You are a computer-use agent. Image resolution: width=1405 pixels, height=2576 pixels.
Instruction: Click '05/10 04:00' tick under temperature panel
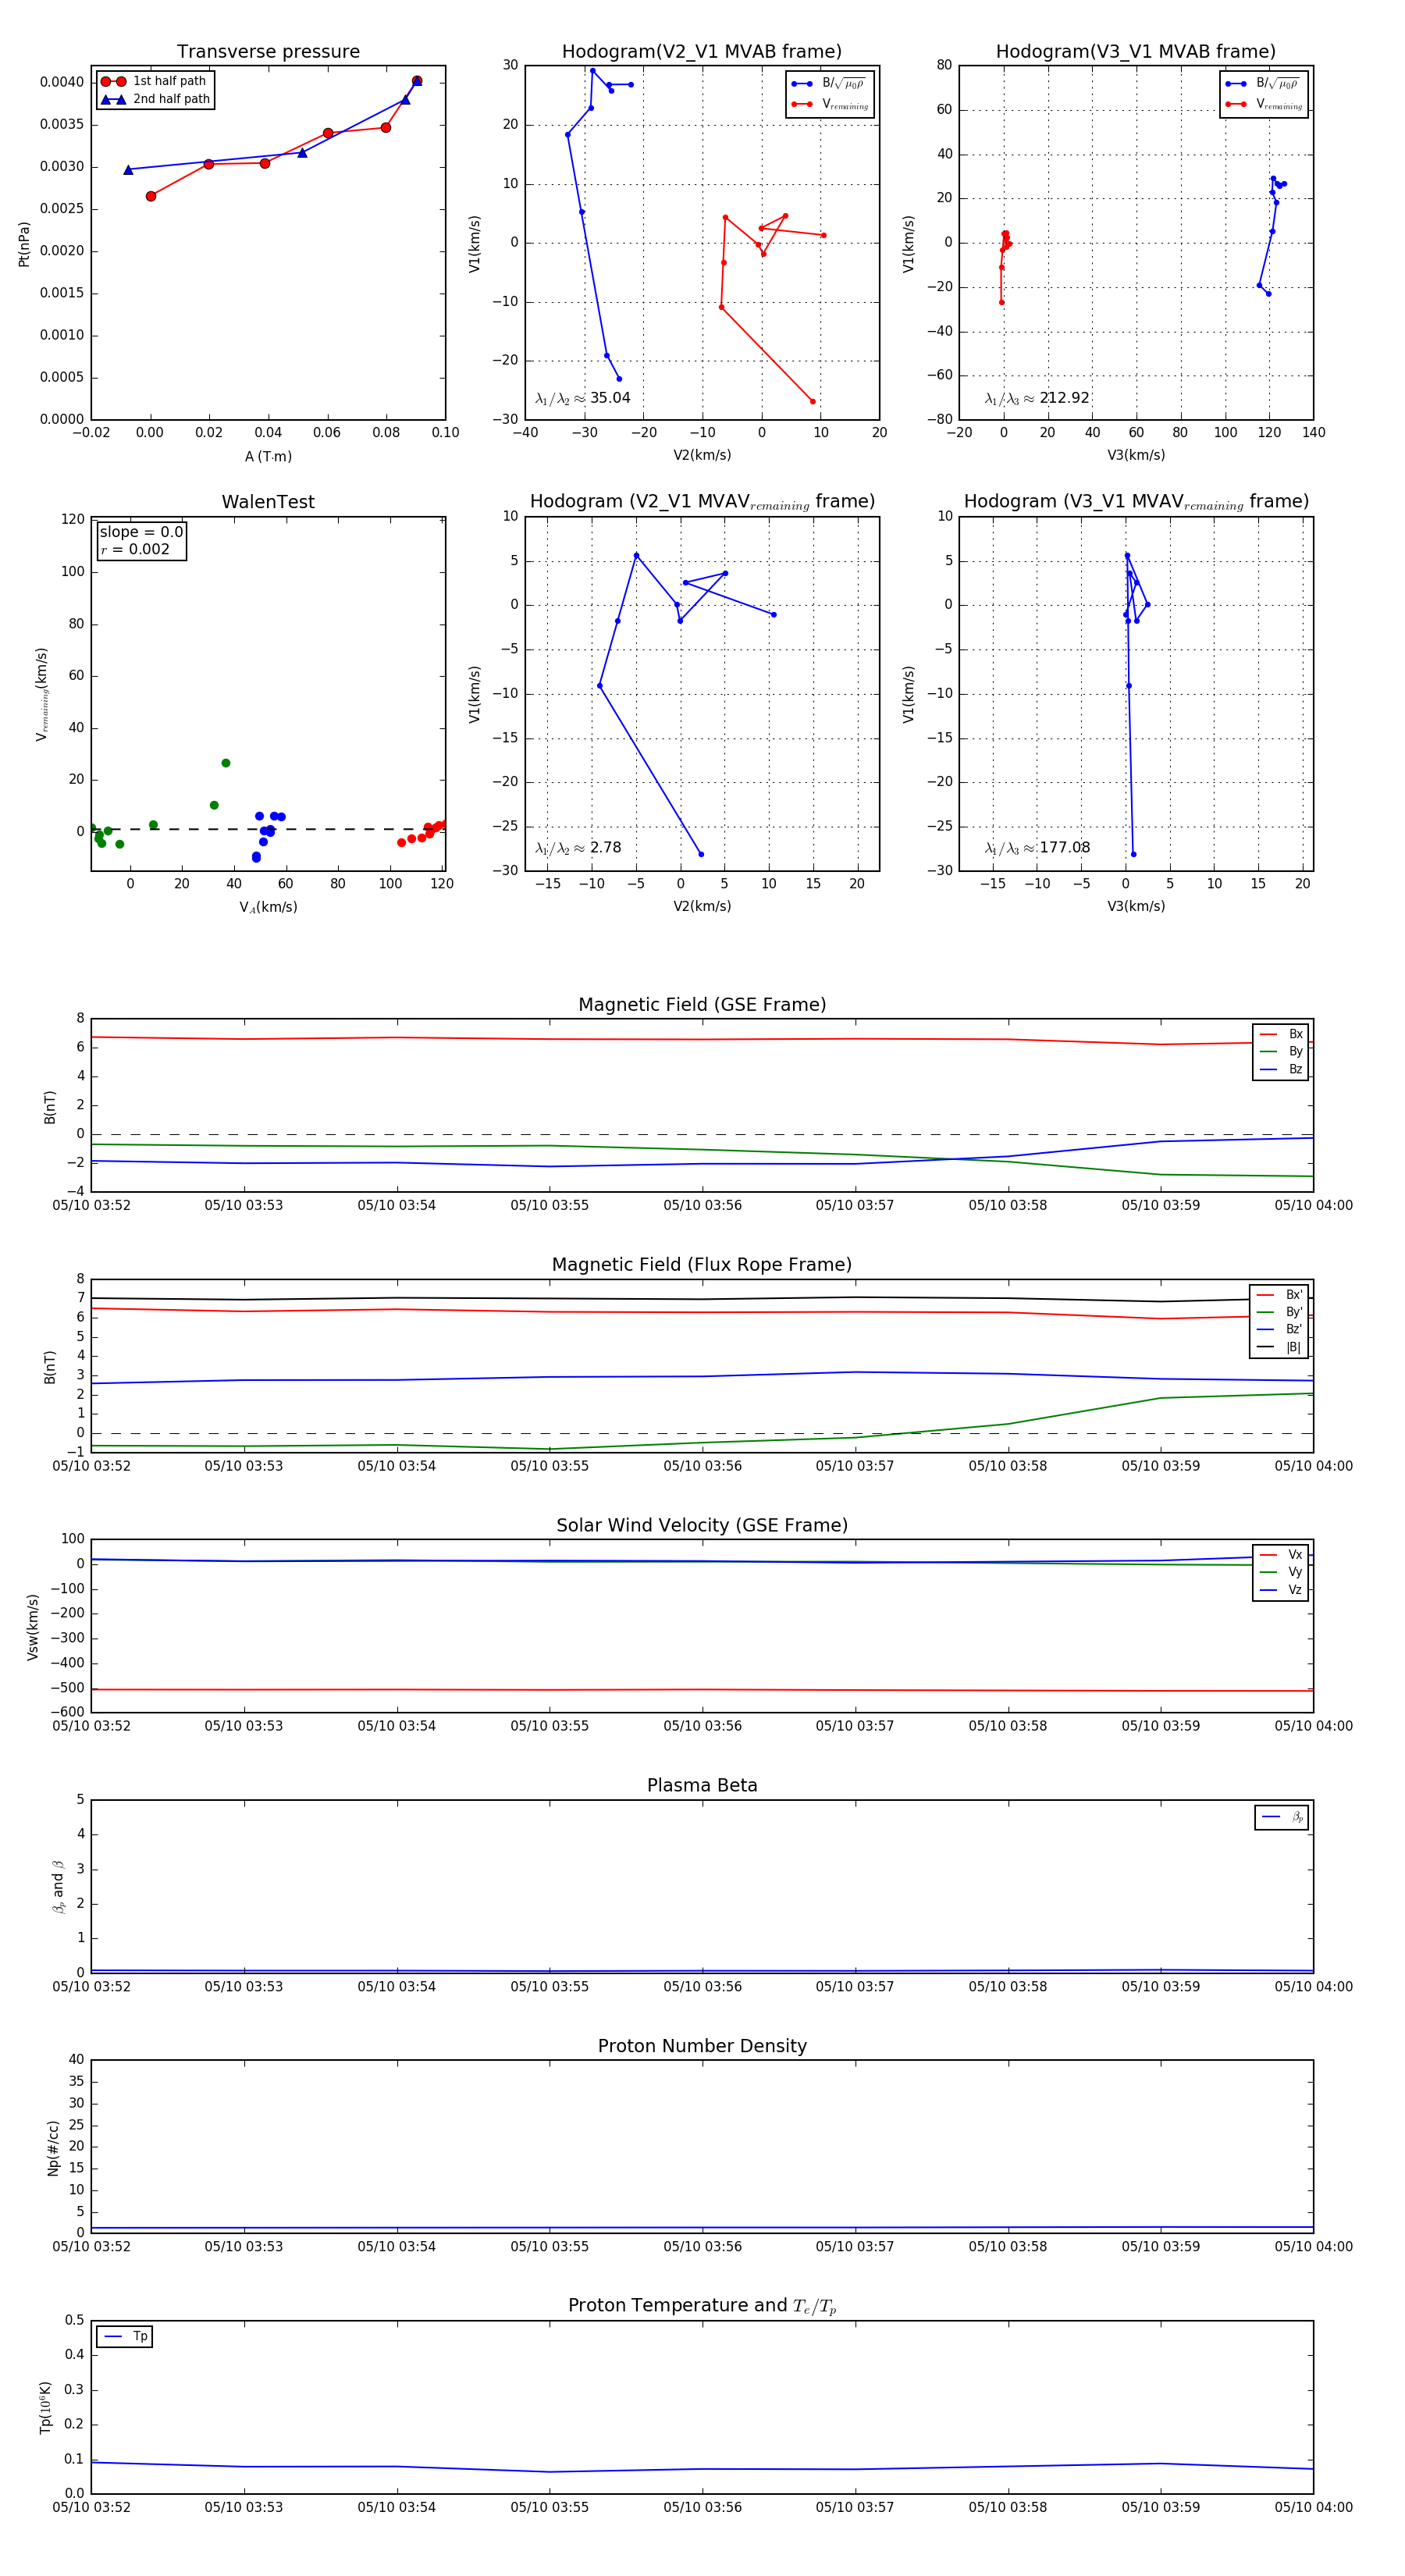pyautogui.click(x=1313, y=2507)
